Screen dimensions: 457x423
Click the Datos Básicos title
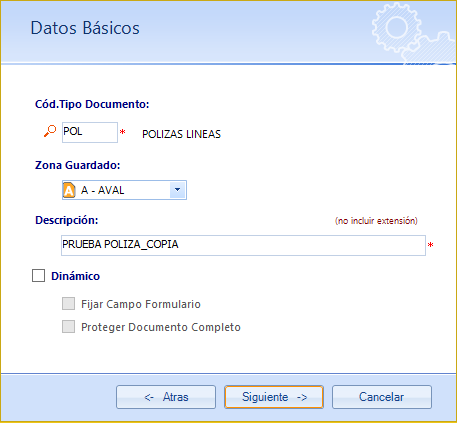(85, 28)
